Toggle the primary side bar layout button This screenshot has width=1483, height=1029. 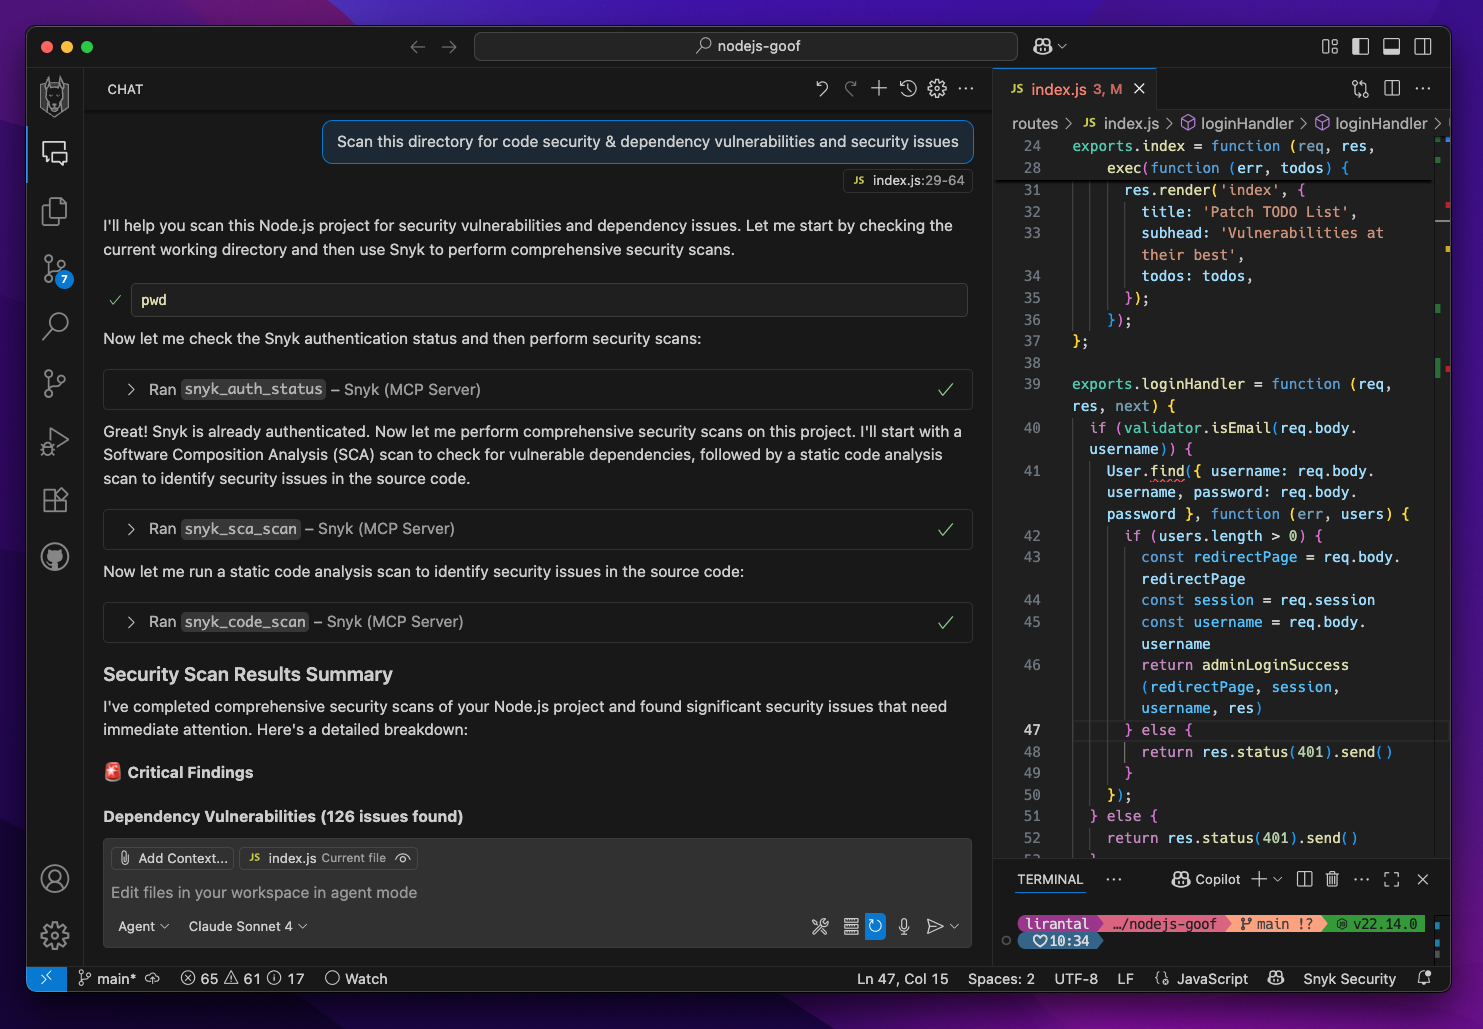pyautogui.click(x=1360, y=46)
